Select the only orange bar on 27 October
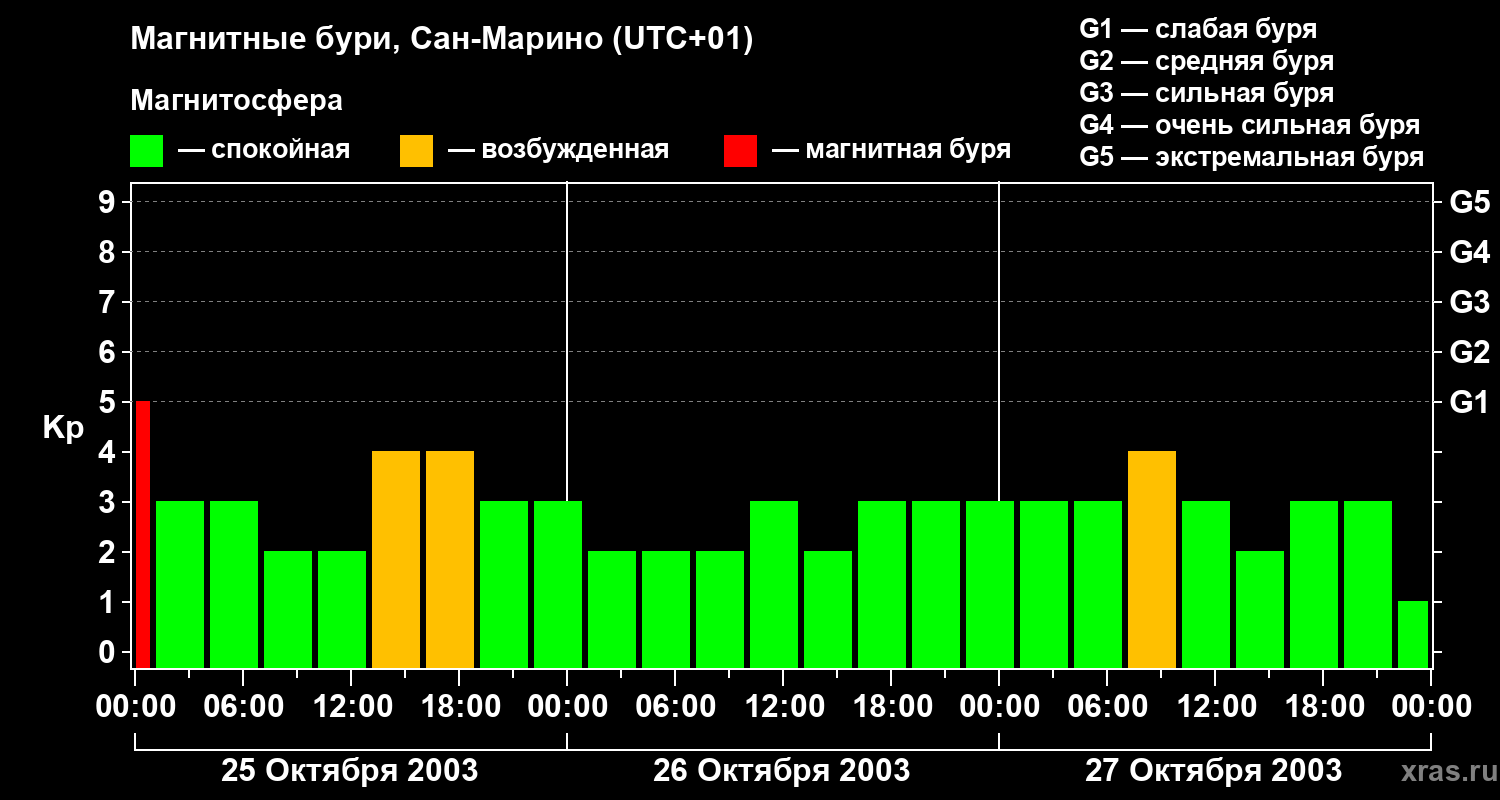The image size is (1500, 800). (x=1152, y=559)
